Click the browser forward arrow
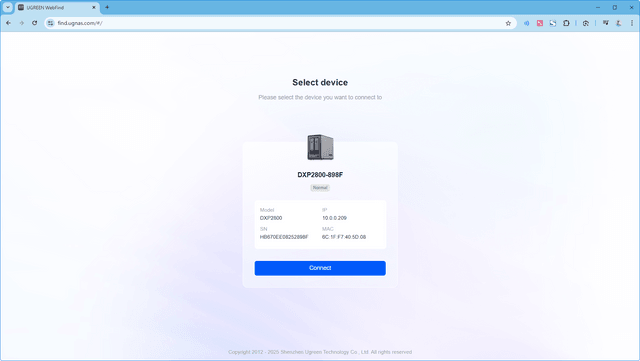The width and height of the screenshot is (640, 361). point(22,23)
